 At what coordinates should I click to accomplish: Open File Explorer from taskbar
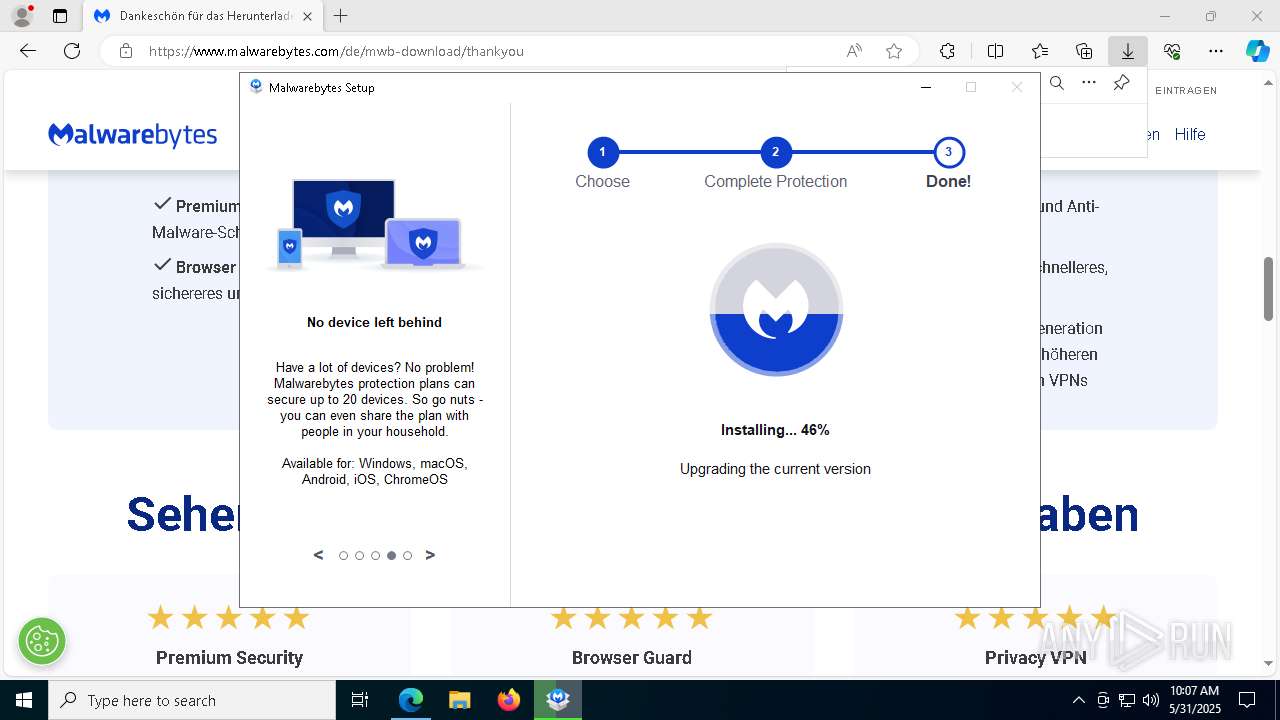[x=459, y=700]
